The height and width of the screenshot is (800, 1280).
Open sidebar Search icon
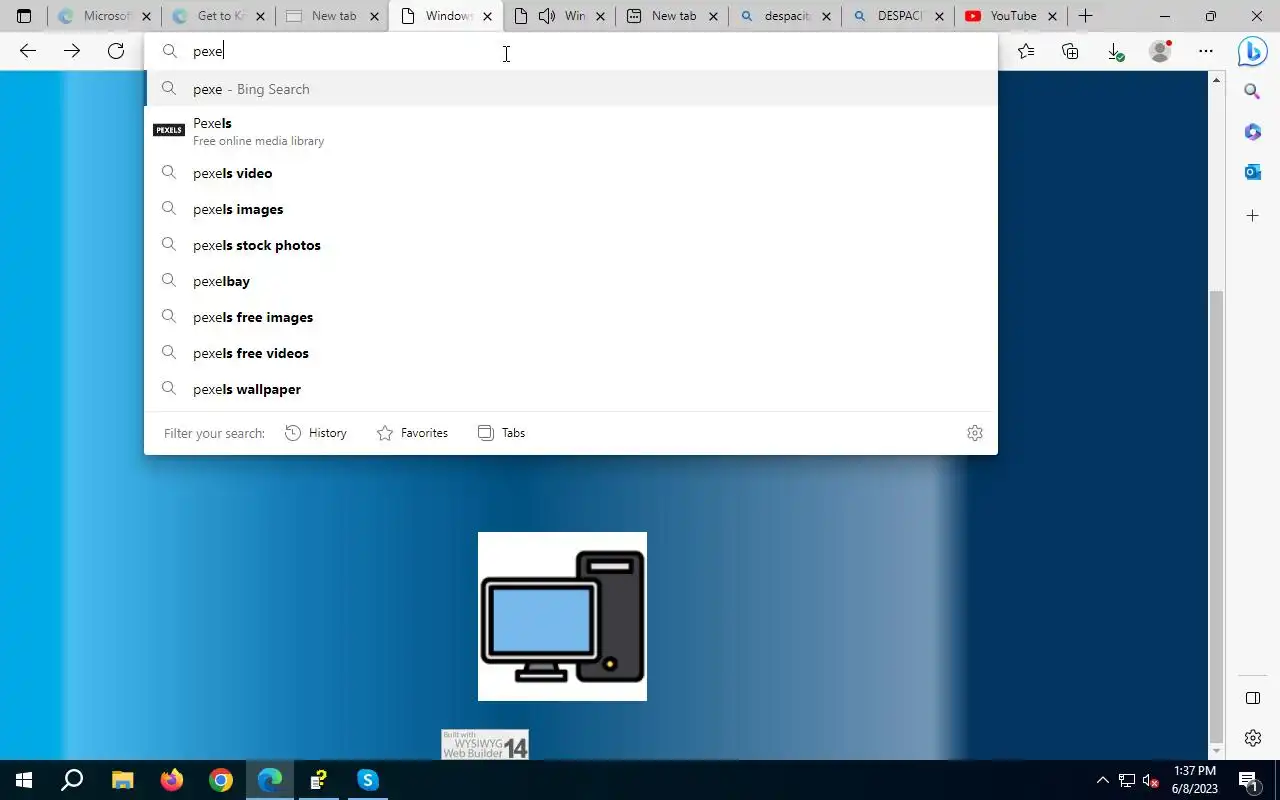point(1252,92)
